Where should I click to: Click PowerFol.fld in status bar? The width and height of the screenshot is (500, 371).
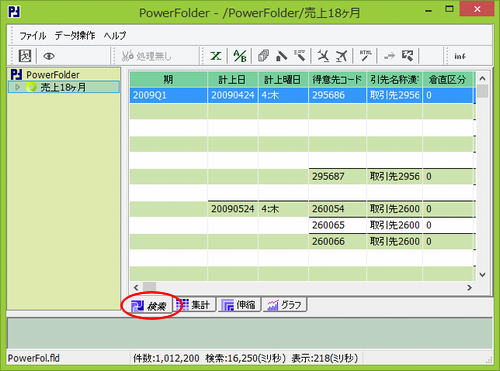[34, 358]
